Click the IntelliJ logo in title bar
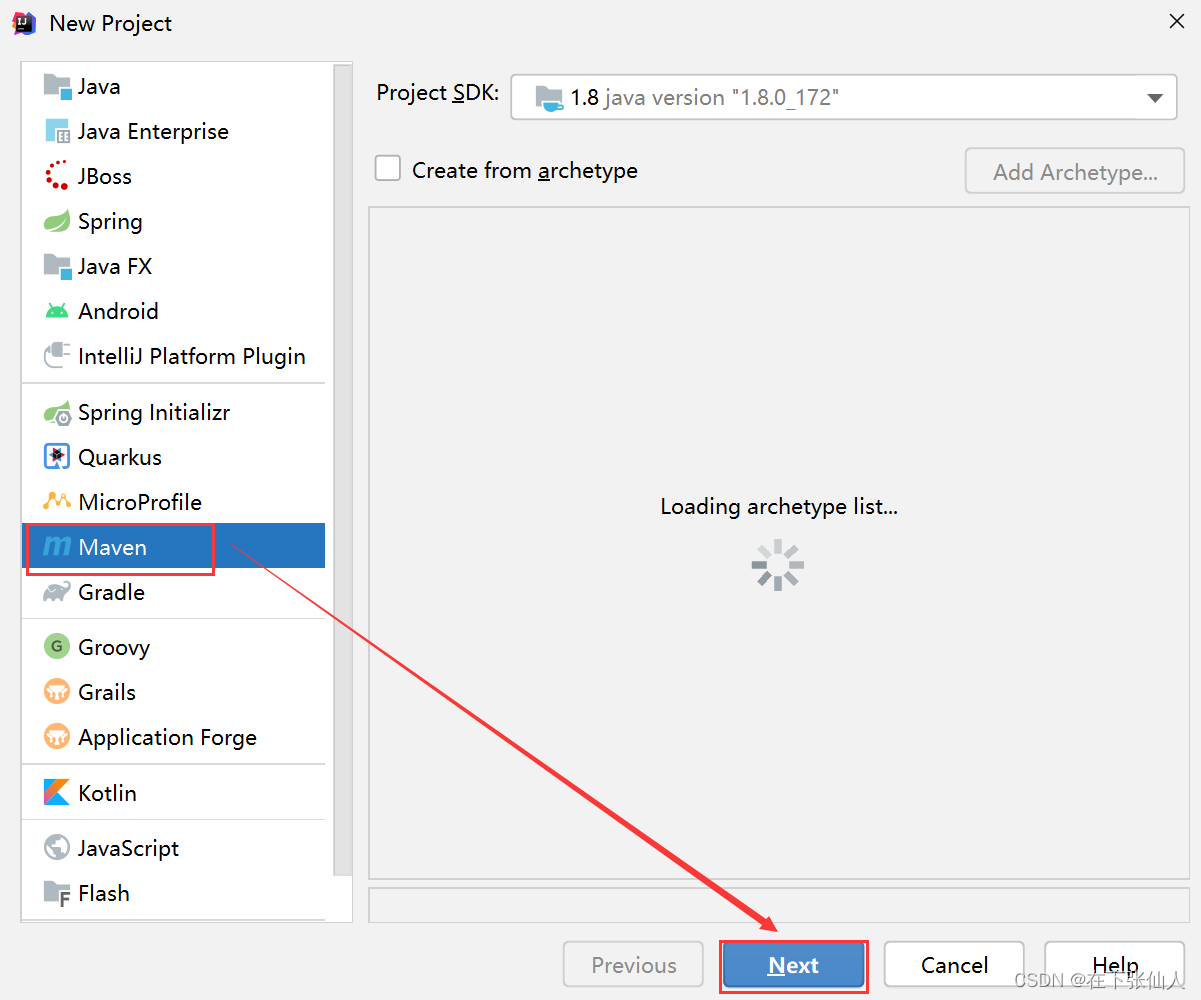Image resolution: width=1201 pixels, height=1000 pixels. (24, 23)
